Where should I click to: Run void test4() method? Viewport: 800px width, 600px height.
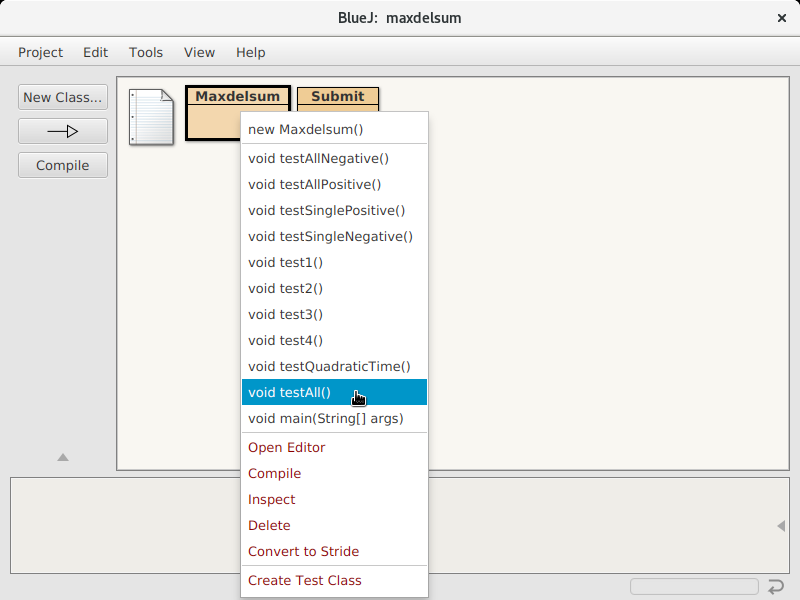(334, 341)
